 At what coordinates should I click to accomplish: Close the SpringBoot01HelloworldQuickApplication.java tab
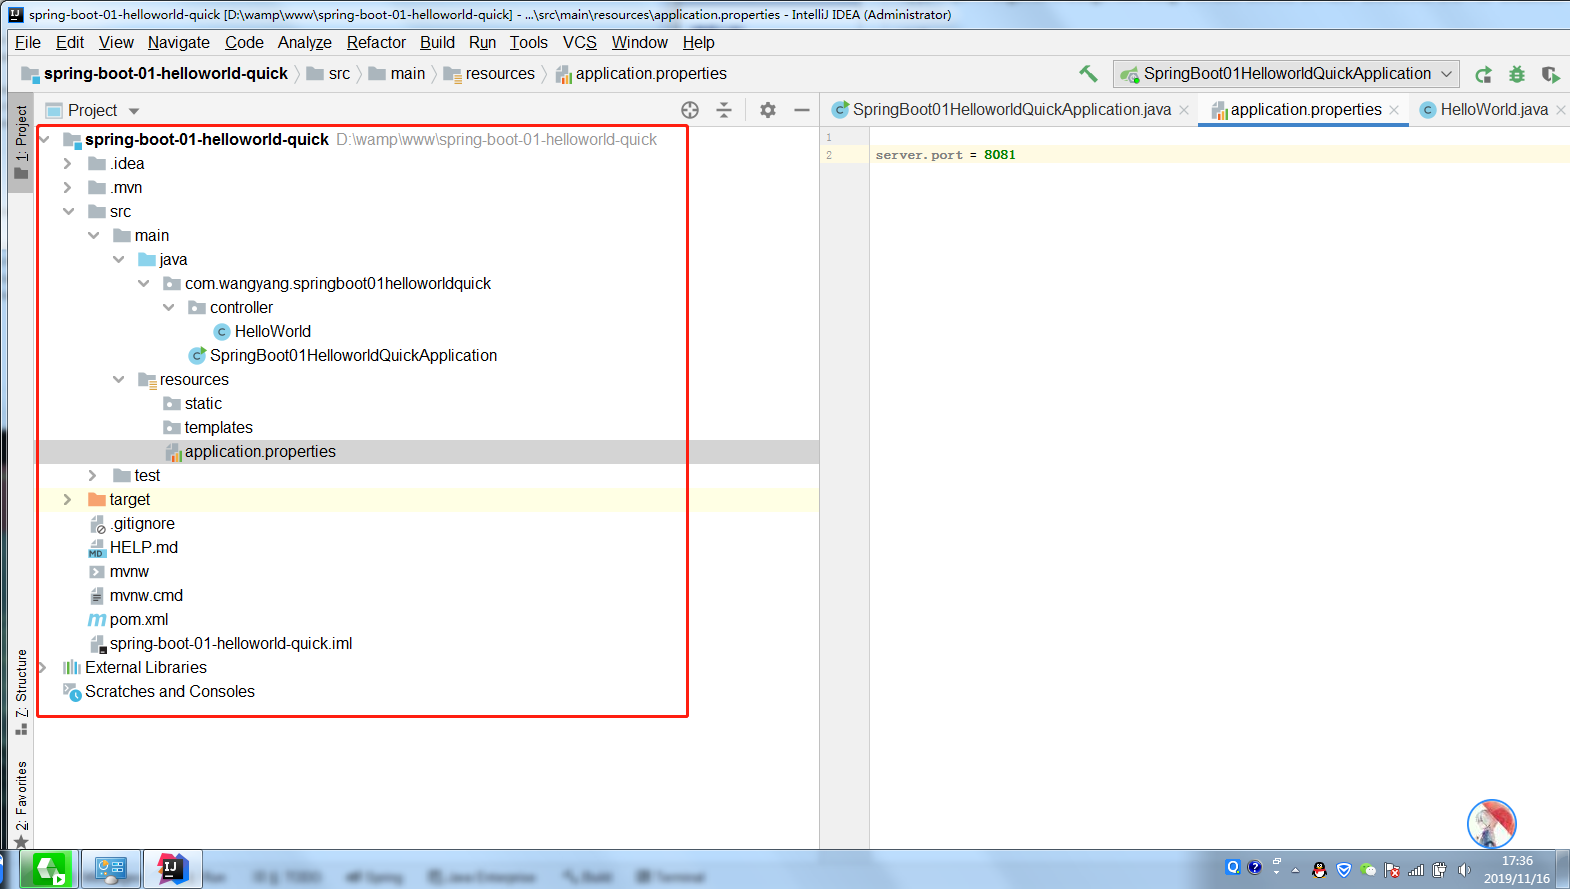(x=1184, y=110)
